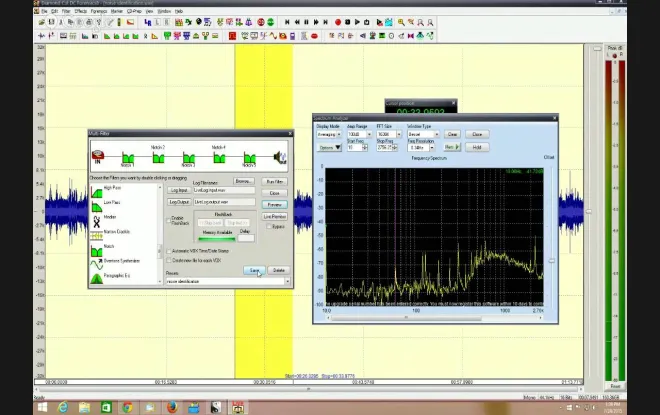Click the Pause button in the transport toolbar
The image size is (660, 415).
[306, 22]
